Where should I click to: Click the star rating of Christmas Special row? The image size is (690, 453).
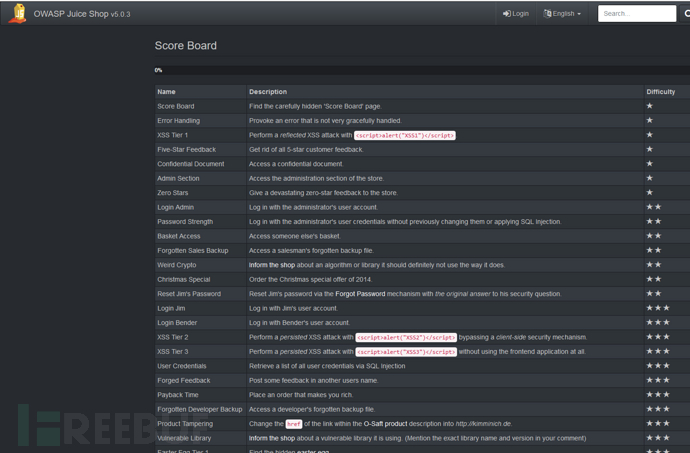point(653,279)
